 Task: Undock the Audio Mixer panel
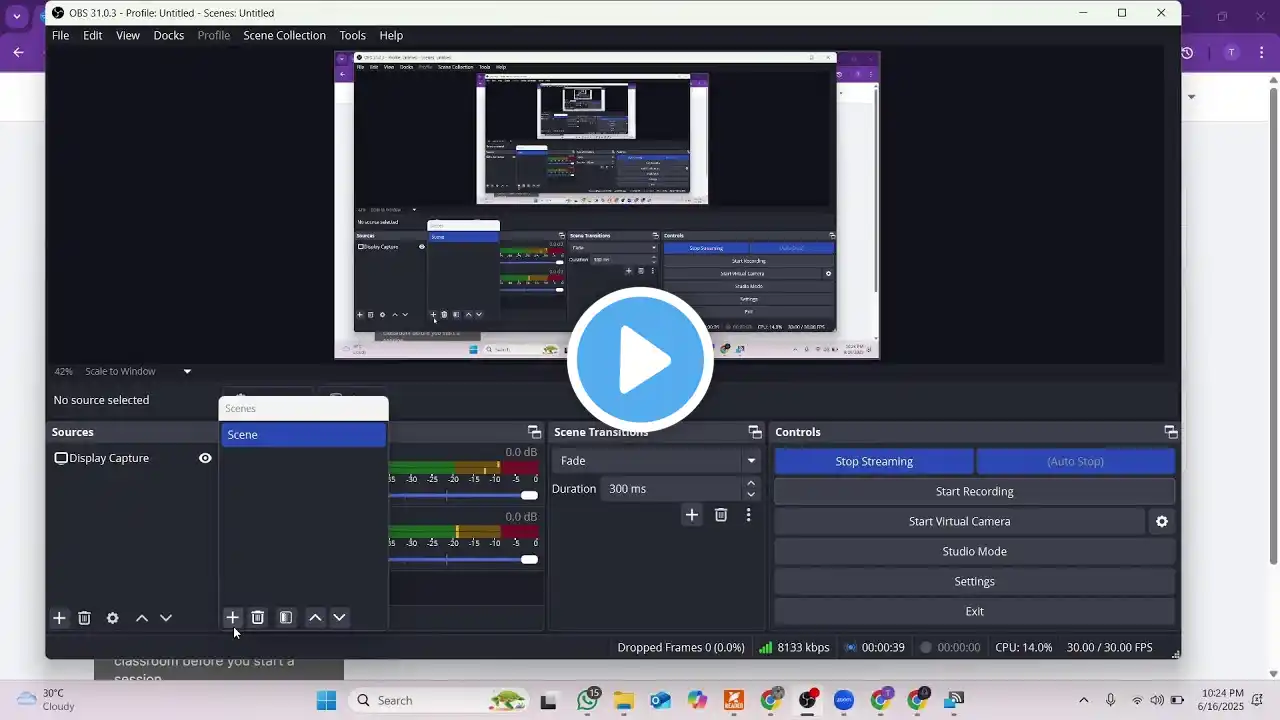(534, 432)
